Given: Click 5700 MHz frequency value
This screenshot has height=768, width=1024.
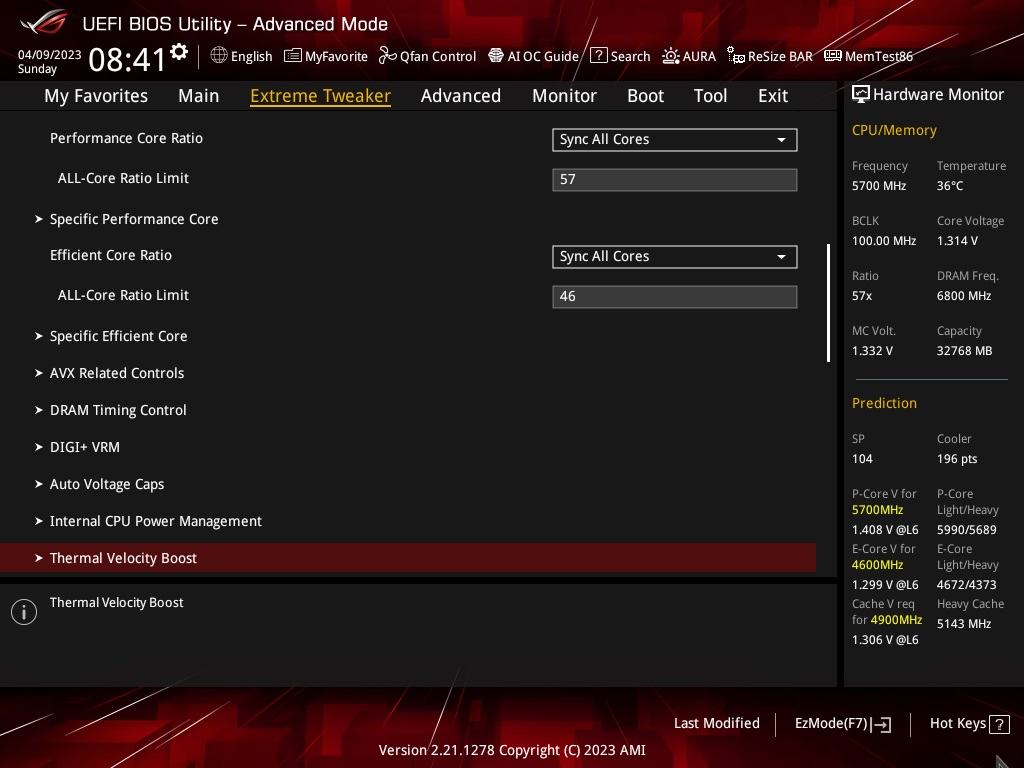Looking at the screenshot, I should [879, 186].
